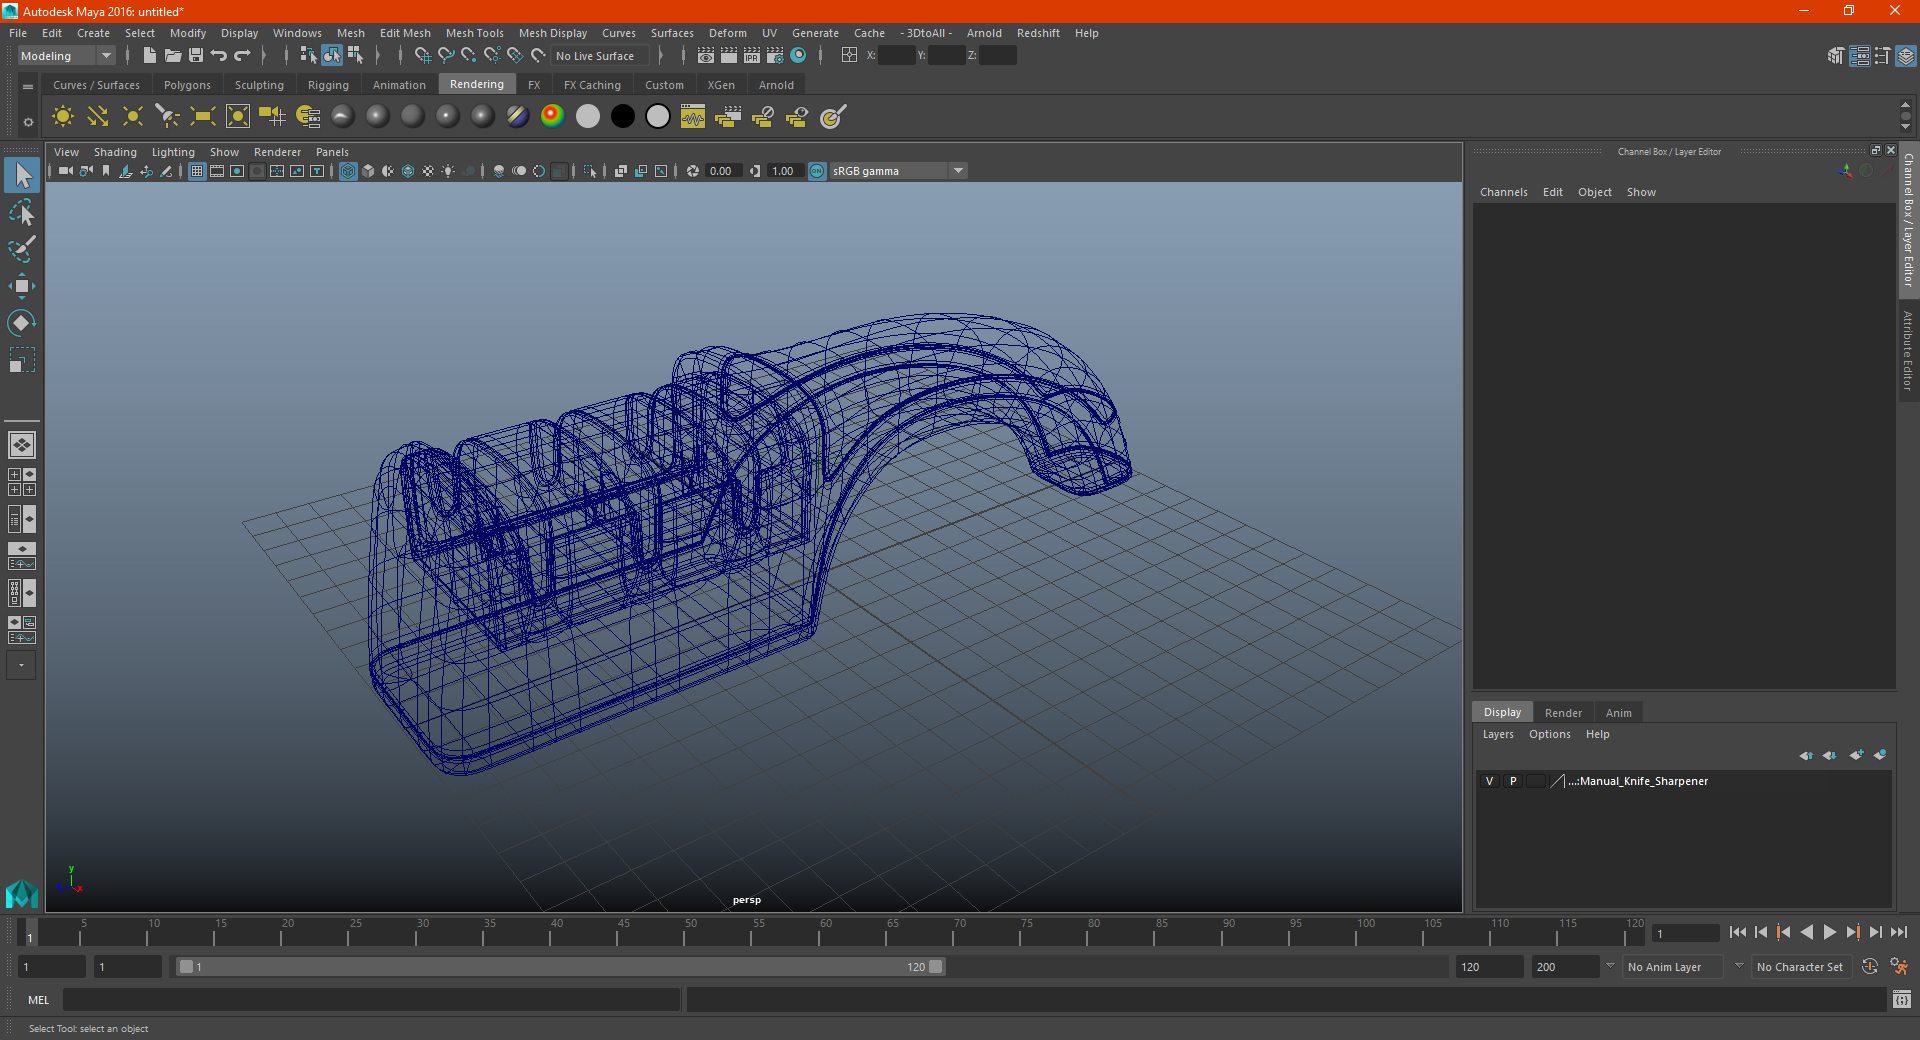Step forward one key
The image size is (1920, 1040).
coord(1852,932)
